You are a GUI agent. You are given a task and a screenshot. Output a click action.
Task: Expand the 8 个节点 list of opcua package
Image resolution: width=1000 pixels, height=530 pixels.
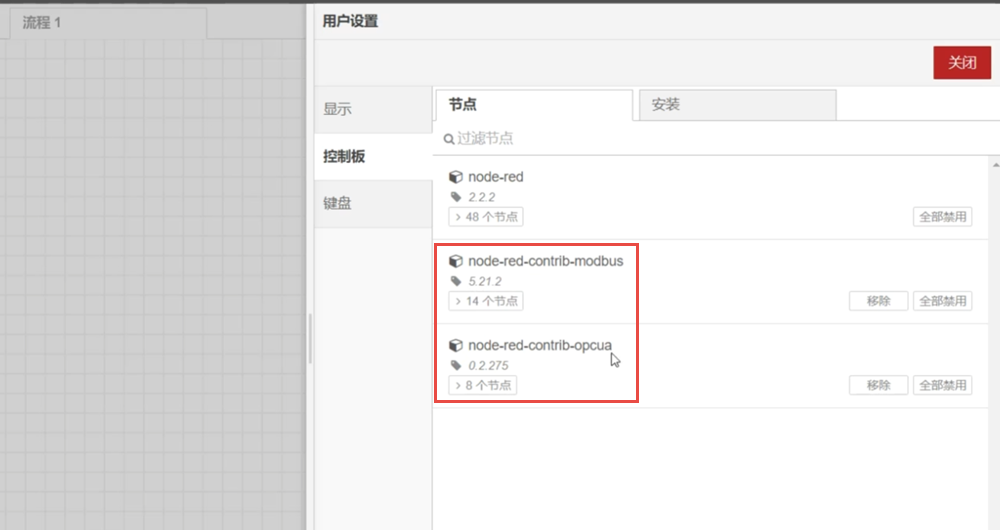[x=483, y=385]
